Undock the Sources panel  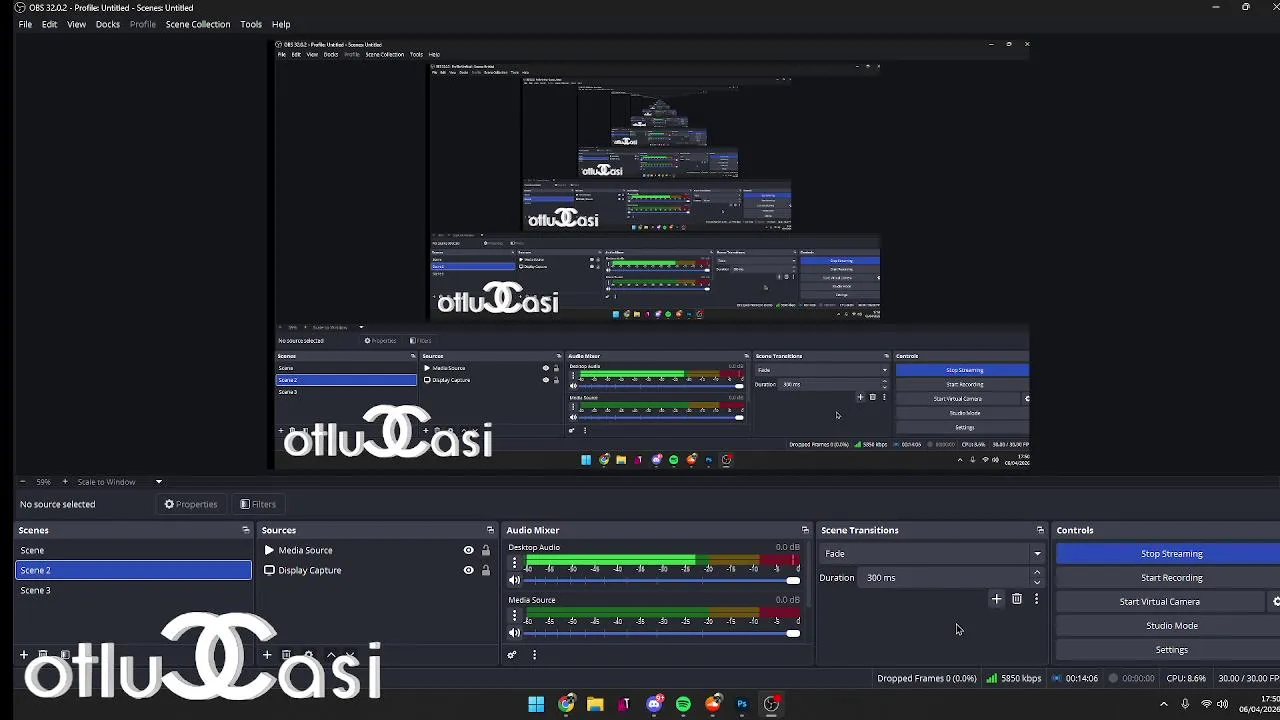(490, 530)
